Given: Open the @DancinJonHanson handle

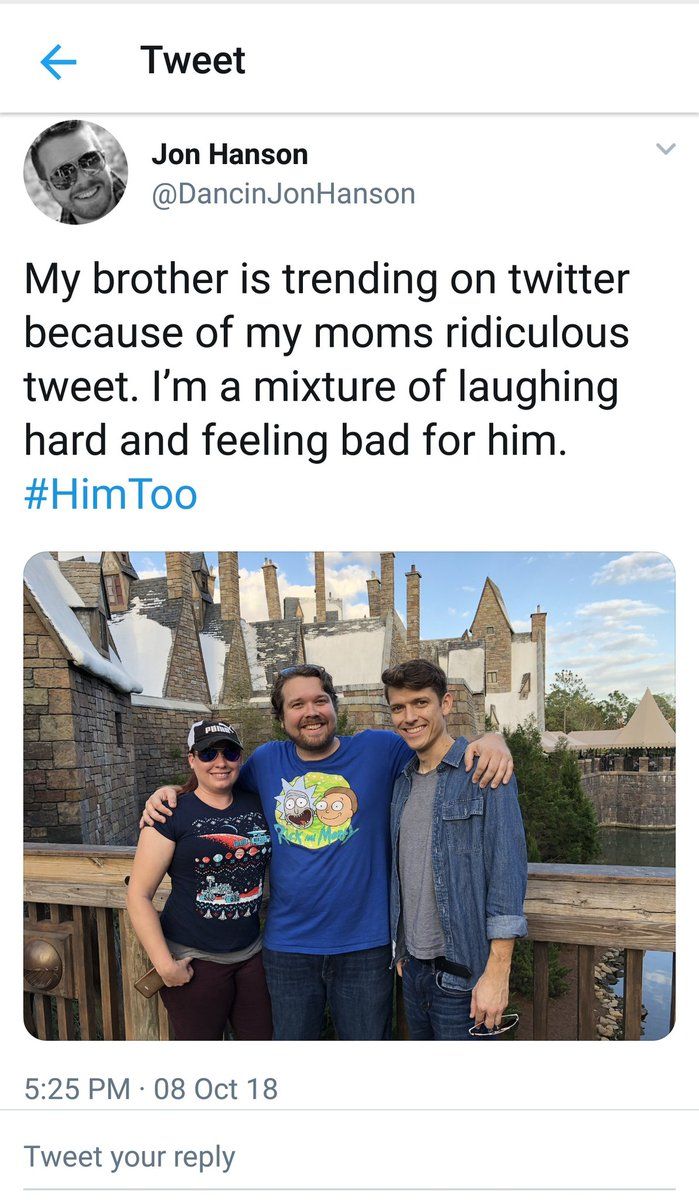Looking at the screenshot, I should [x=283, y=193].
